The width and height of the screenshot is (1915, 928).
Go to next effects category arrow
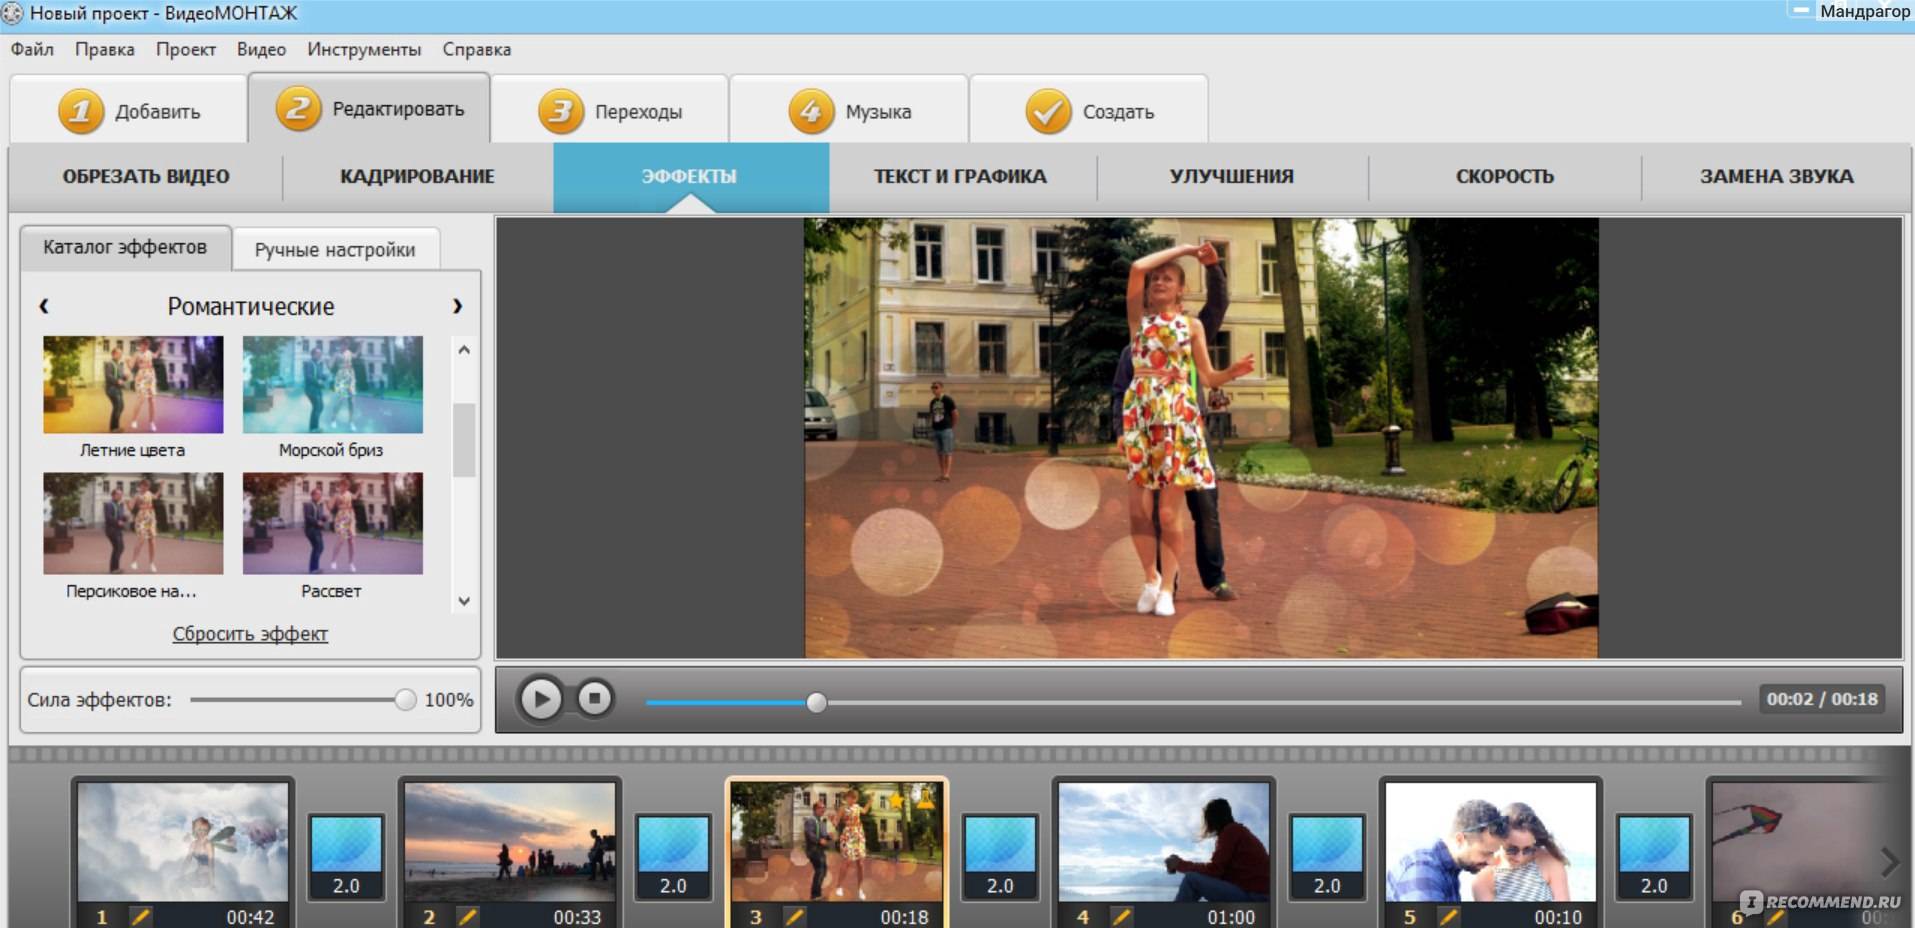(457, 306)
